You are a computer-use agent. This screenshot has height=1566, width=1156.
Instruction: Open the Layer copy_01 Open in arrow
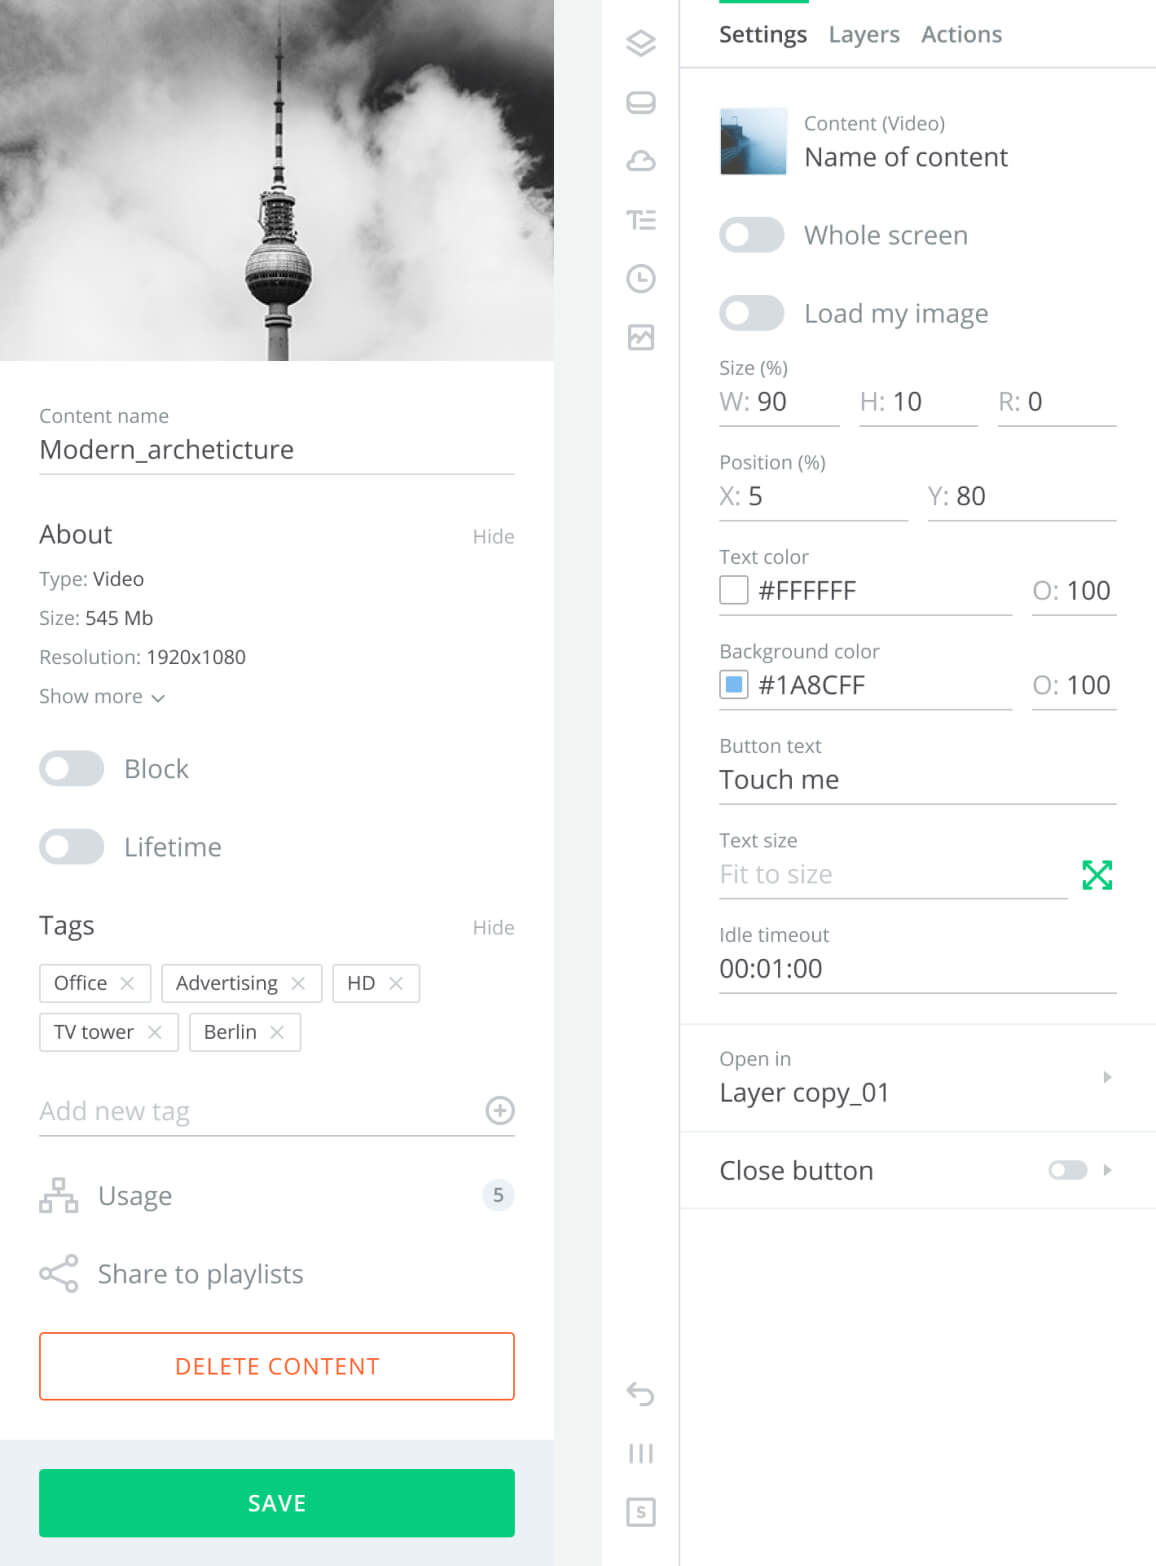pyautogui.click(x=1107, y=1077)
